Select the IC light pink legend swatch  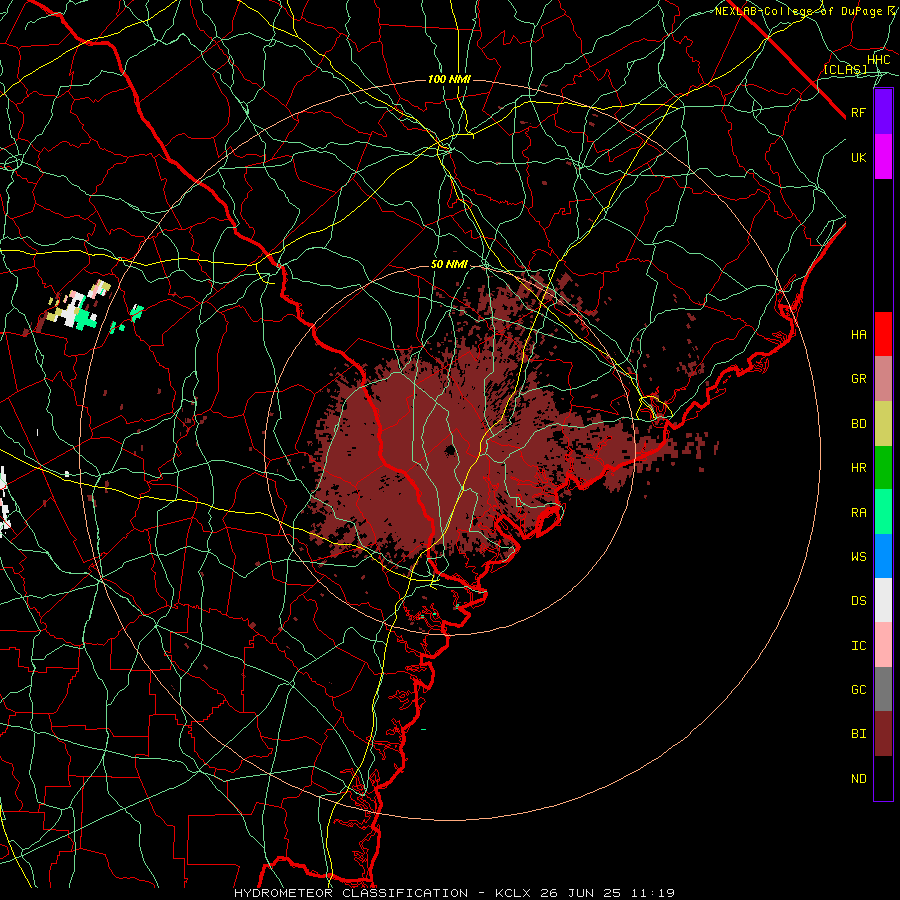click(883, 645)
